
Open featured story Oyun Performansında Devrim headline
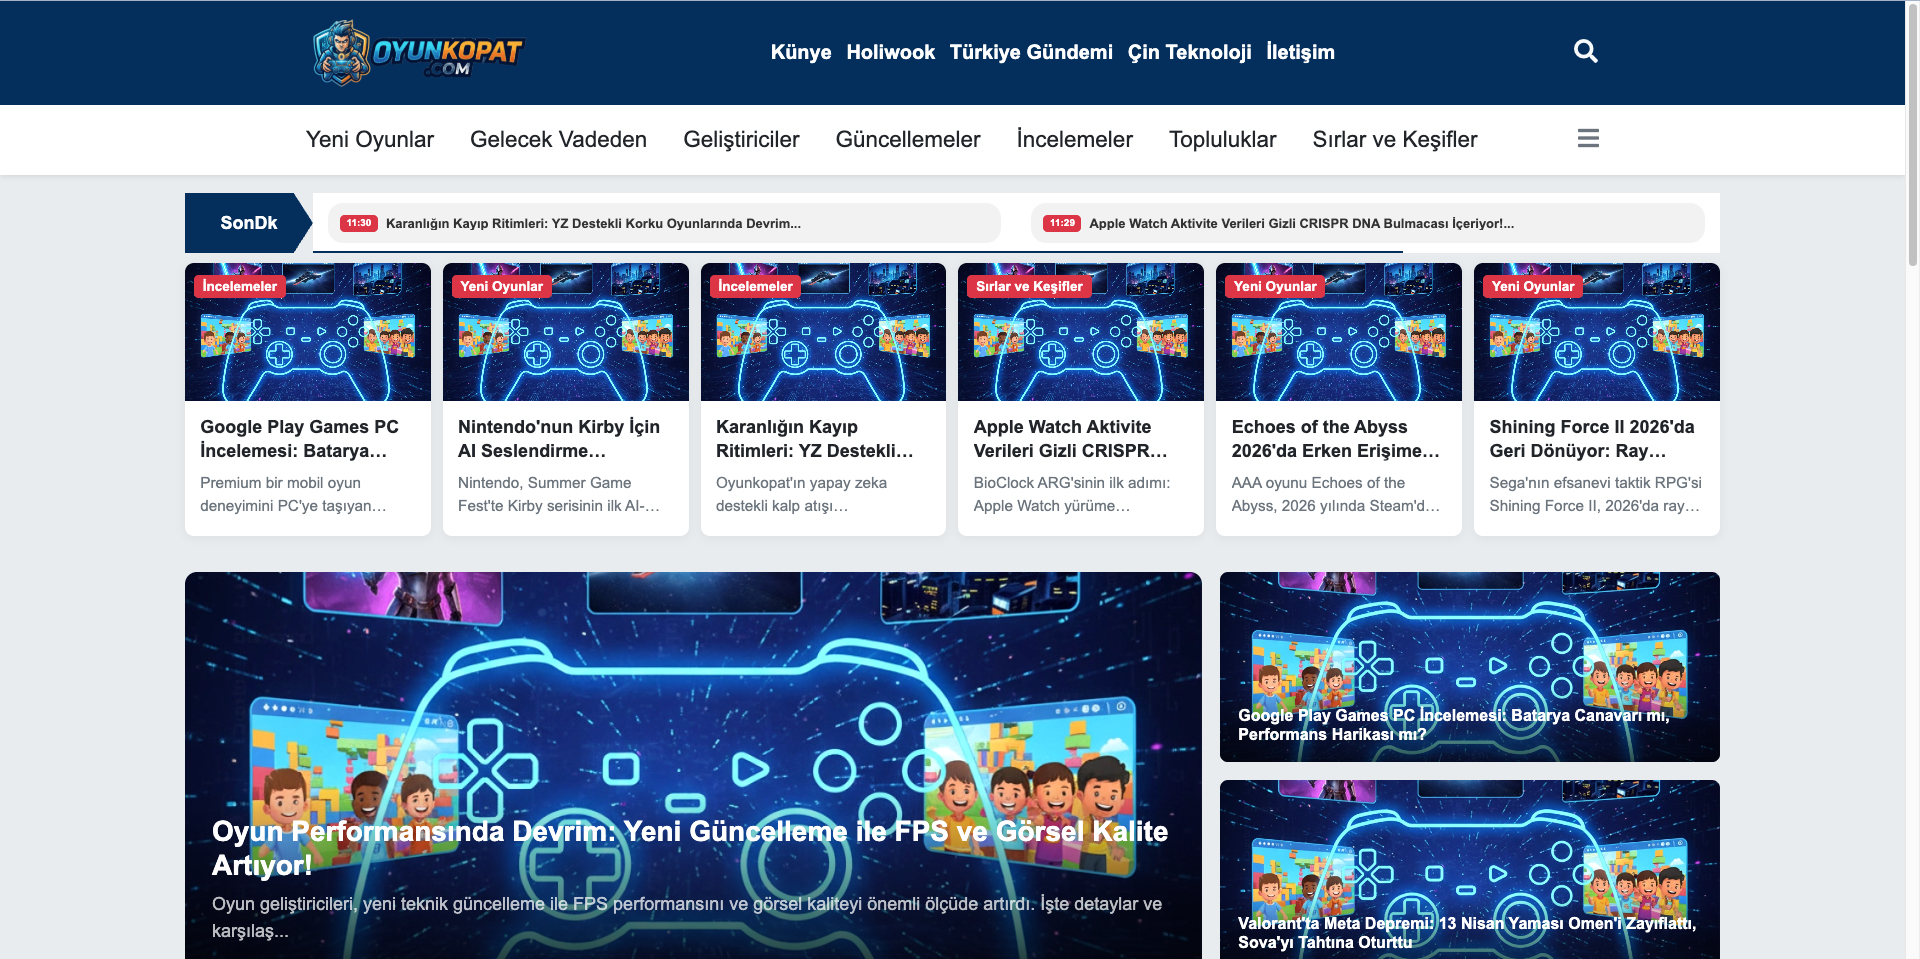click(690, 848)
